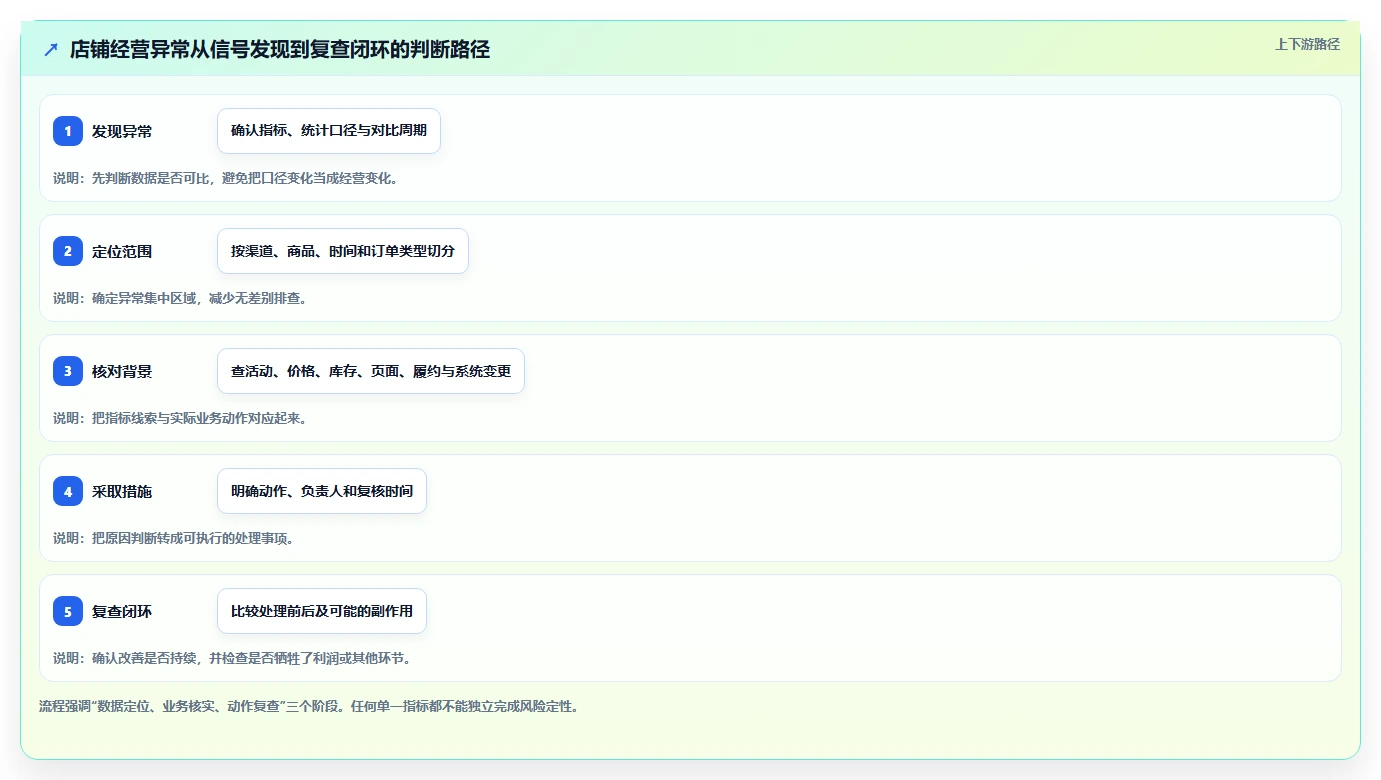1381x780 pixels.
Task: Click the footer text 流程强调…三个阶段
Action: [309, 706]
